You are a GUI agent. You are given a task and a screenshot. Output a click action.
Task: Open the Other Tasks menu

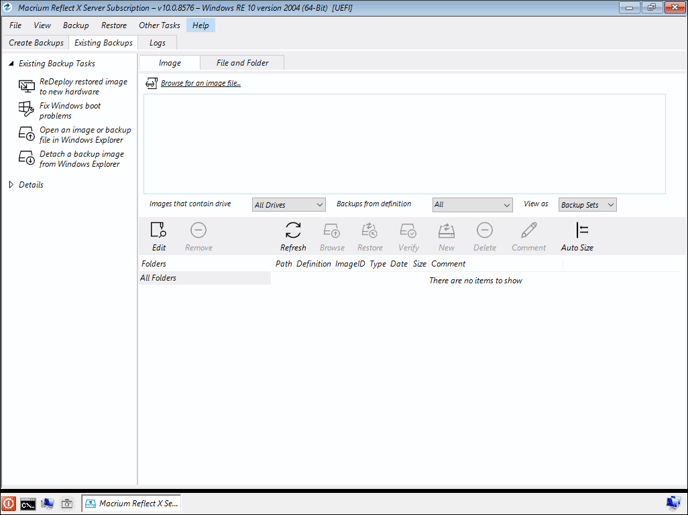coord(159,25)
